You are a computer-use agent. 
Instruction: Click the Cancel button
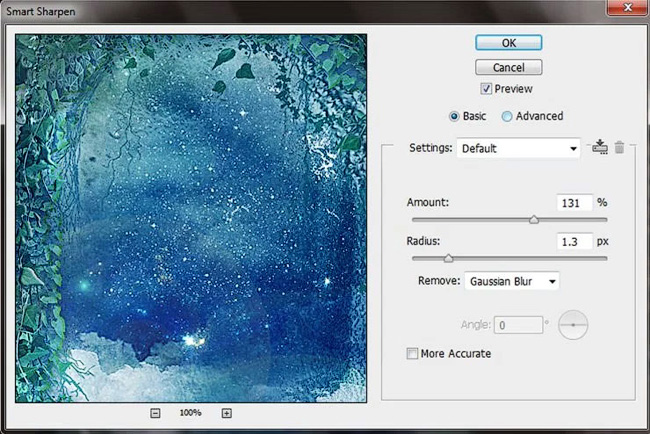point(509,67)
